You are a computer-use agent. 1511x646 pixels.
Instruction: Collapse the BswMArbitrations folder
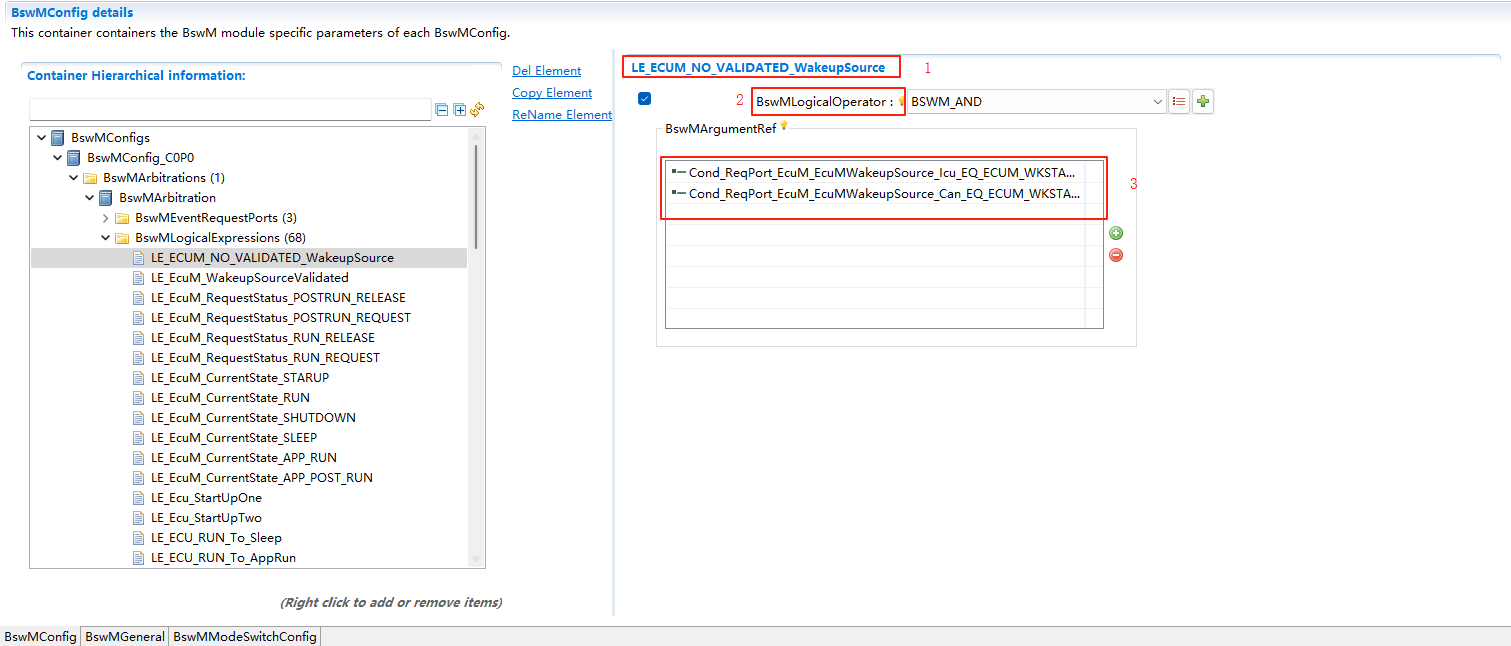pyautogui.click(x=72, y=177)
